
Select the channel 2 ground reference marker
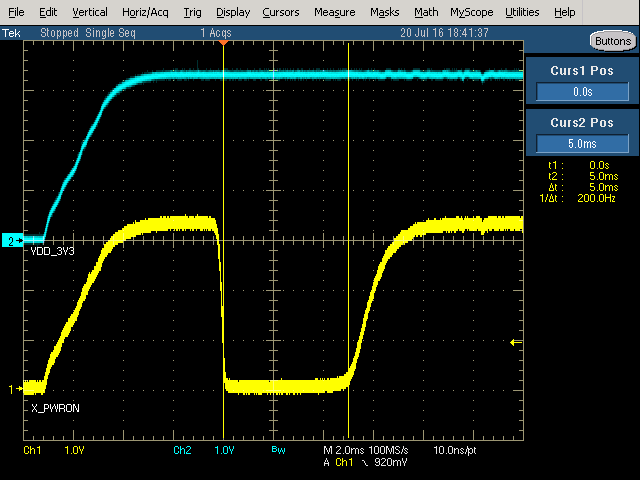(x=12, y=241)
